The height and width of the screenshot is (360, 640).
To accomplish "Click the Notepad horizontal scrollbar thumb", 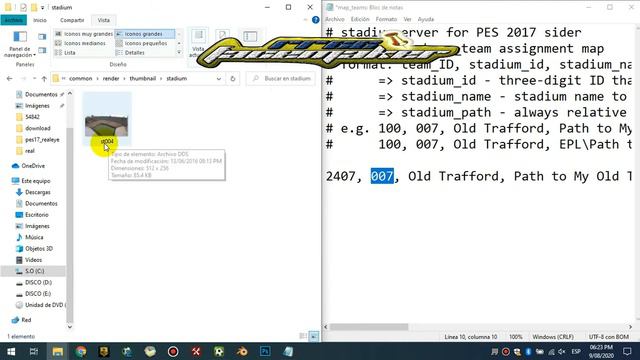I will pos(369,327).
